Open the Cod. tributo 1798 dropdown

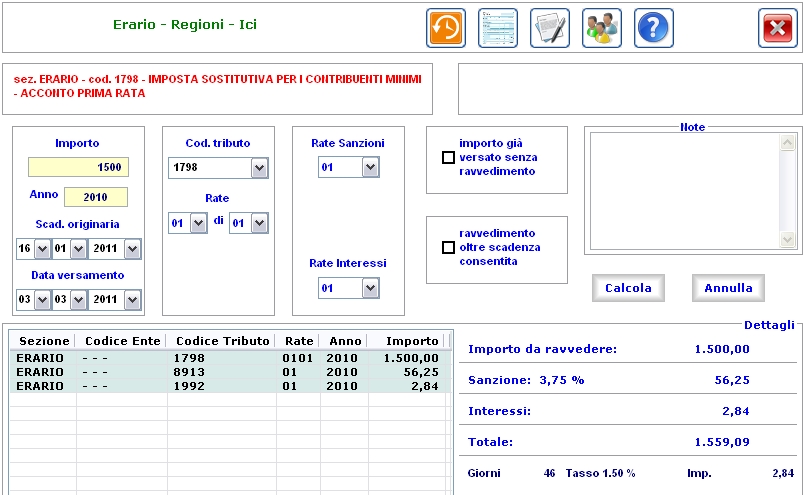[x=259, y=168]
